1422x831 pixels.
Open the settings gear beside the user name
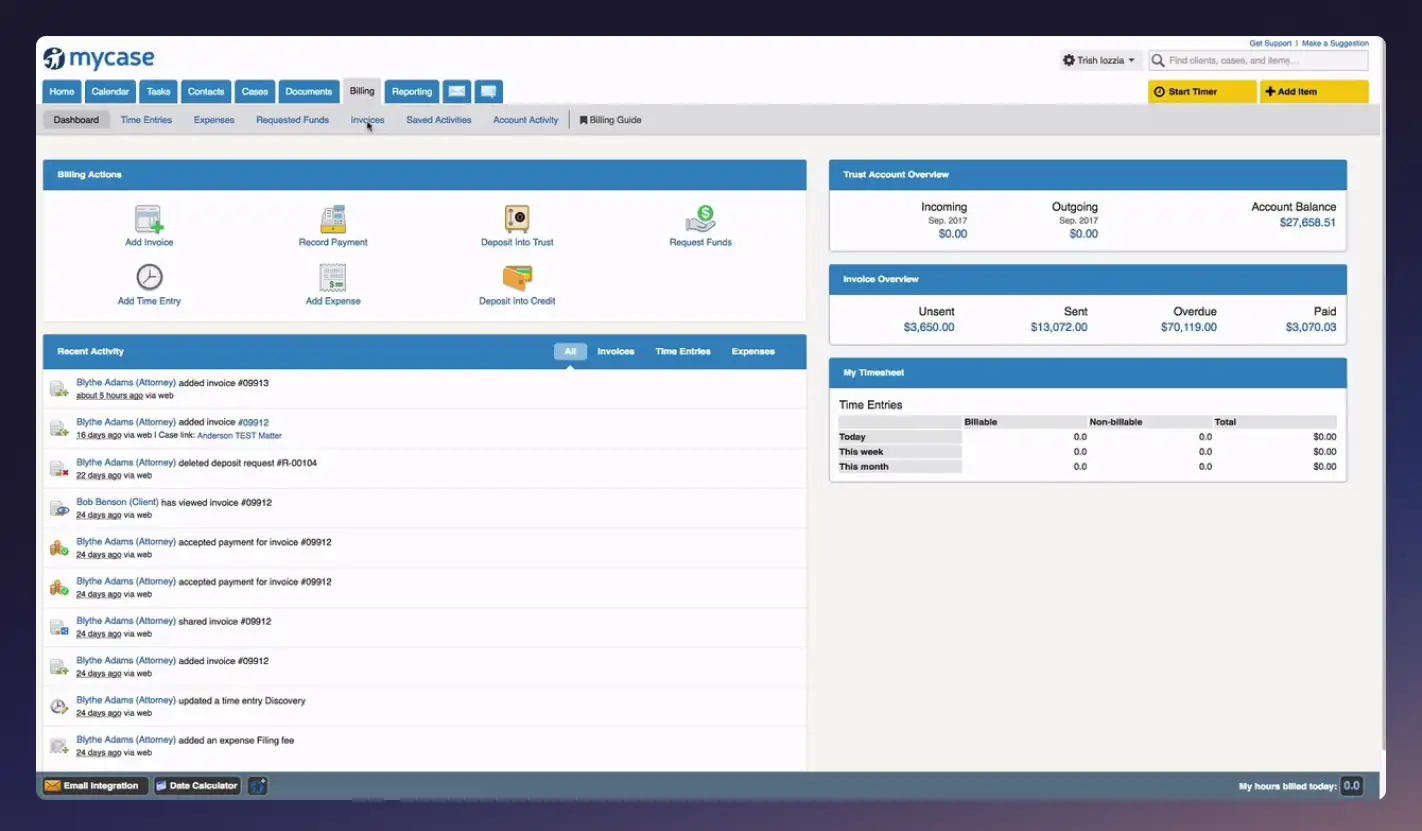coord(1068,60)
